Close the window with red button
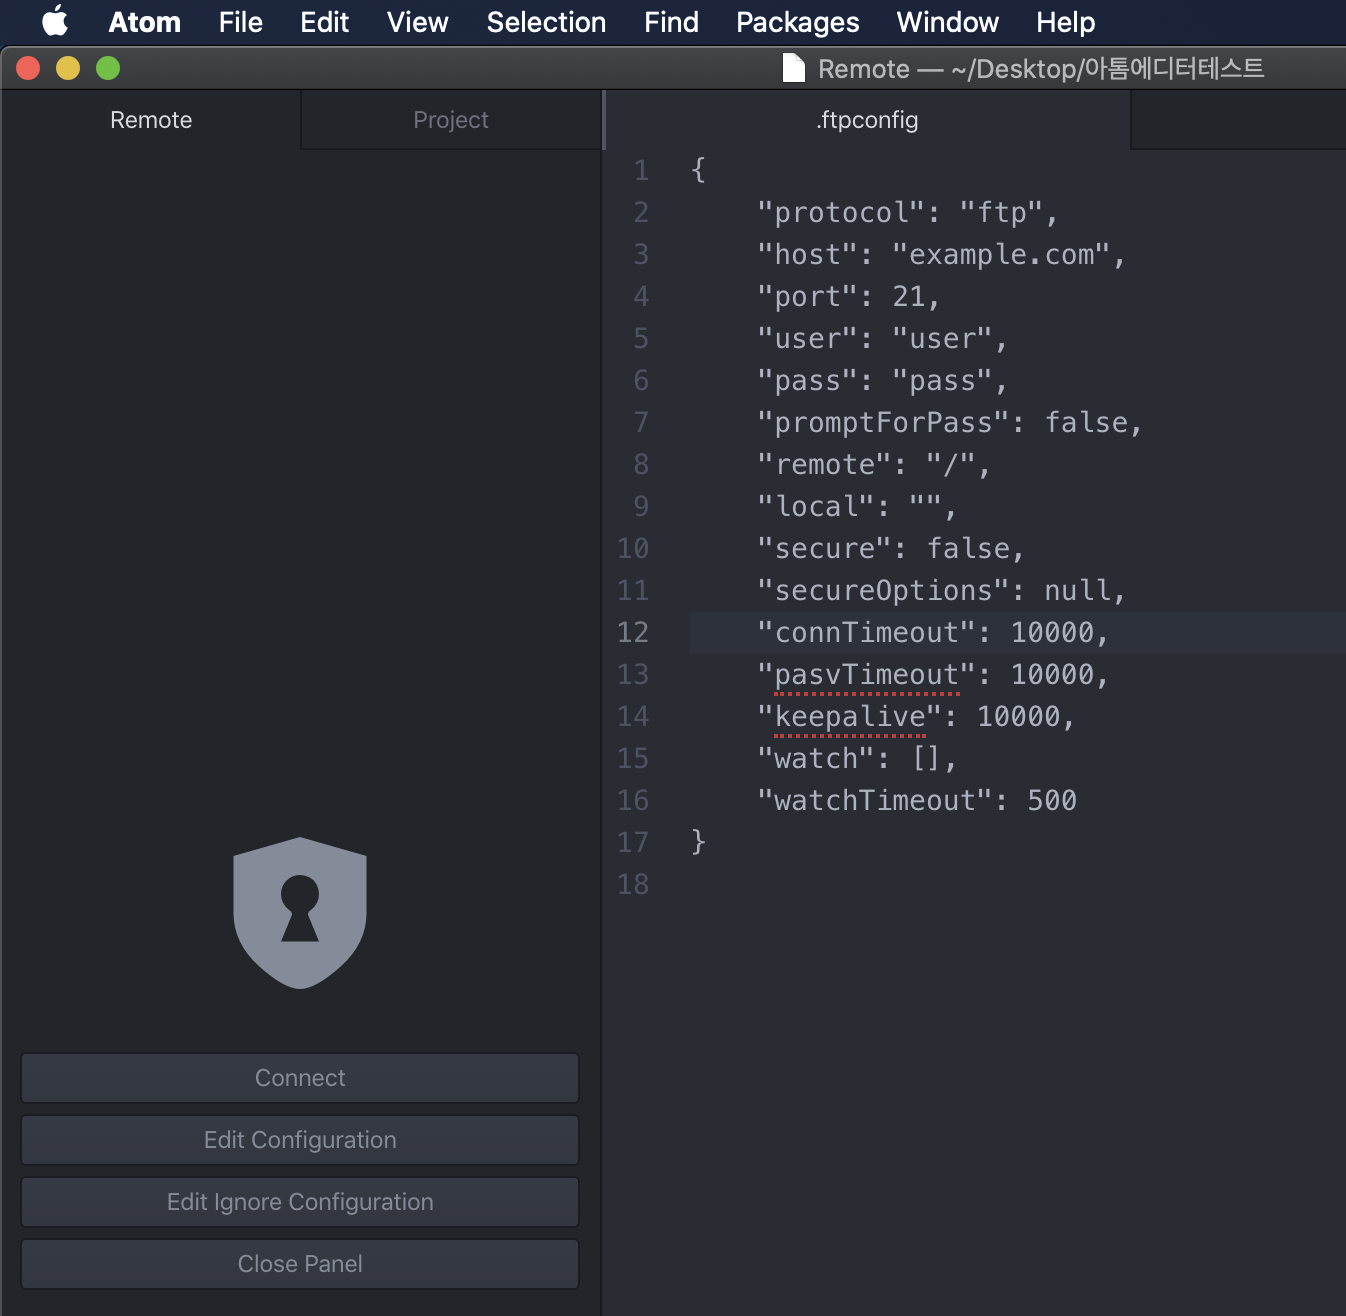Image resolution: width=1346 pixels, height=1316 pixels. click(28, 68)
